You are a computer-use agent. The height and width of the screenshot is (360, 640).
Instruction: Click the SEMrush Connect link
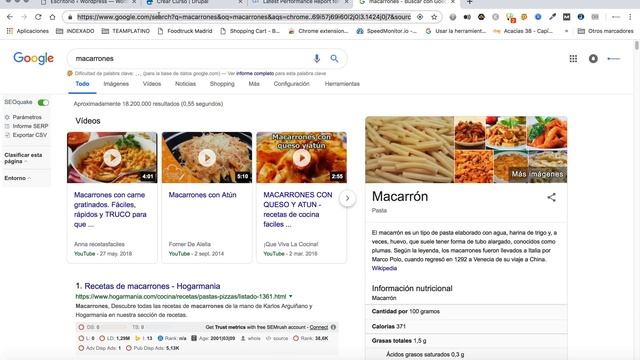319,327
